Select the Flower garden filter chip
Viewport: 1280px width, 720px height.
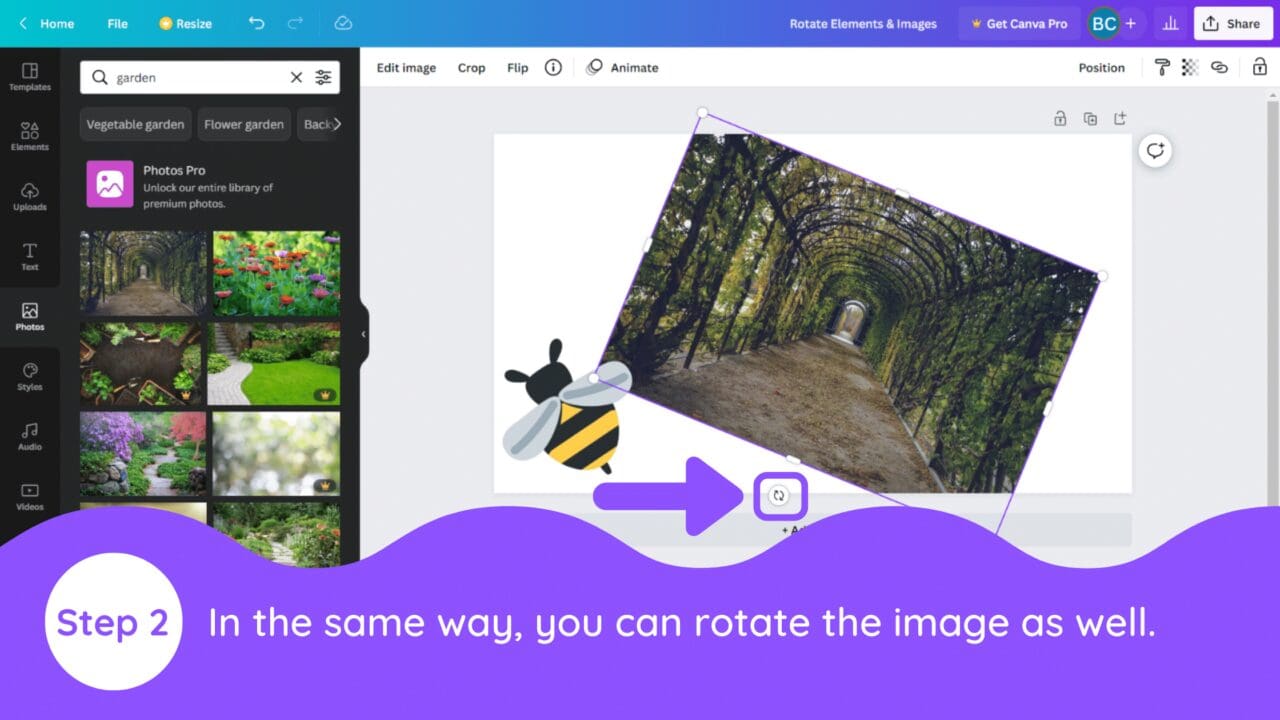coord(244,124)
